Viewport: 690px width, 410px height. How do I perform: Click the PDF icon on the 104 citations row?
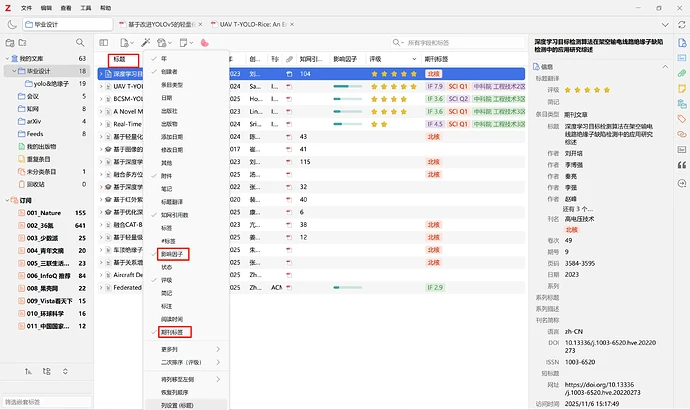point(289,74)
